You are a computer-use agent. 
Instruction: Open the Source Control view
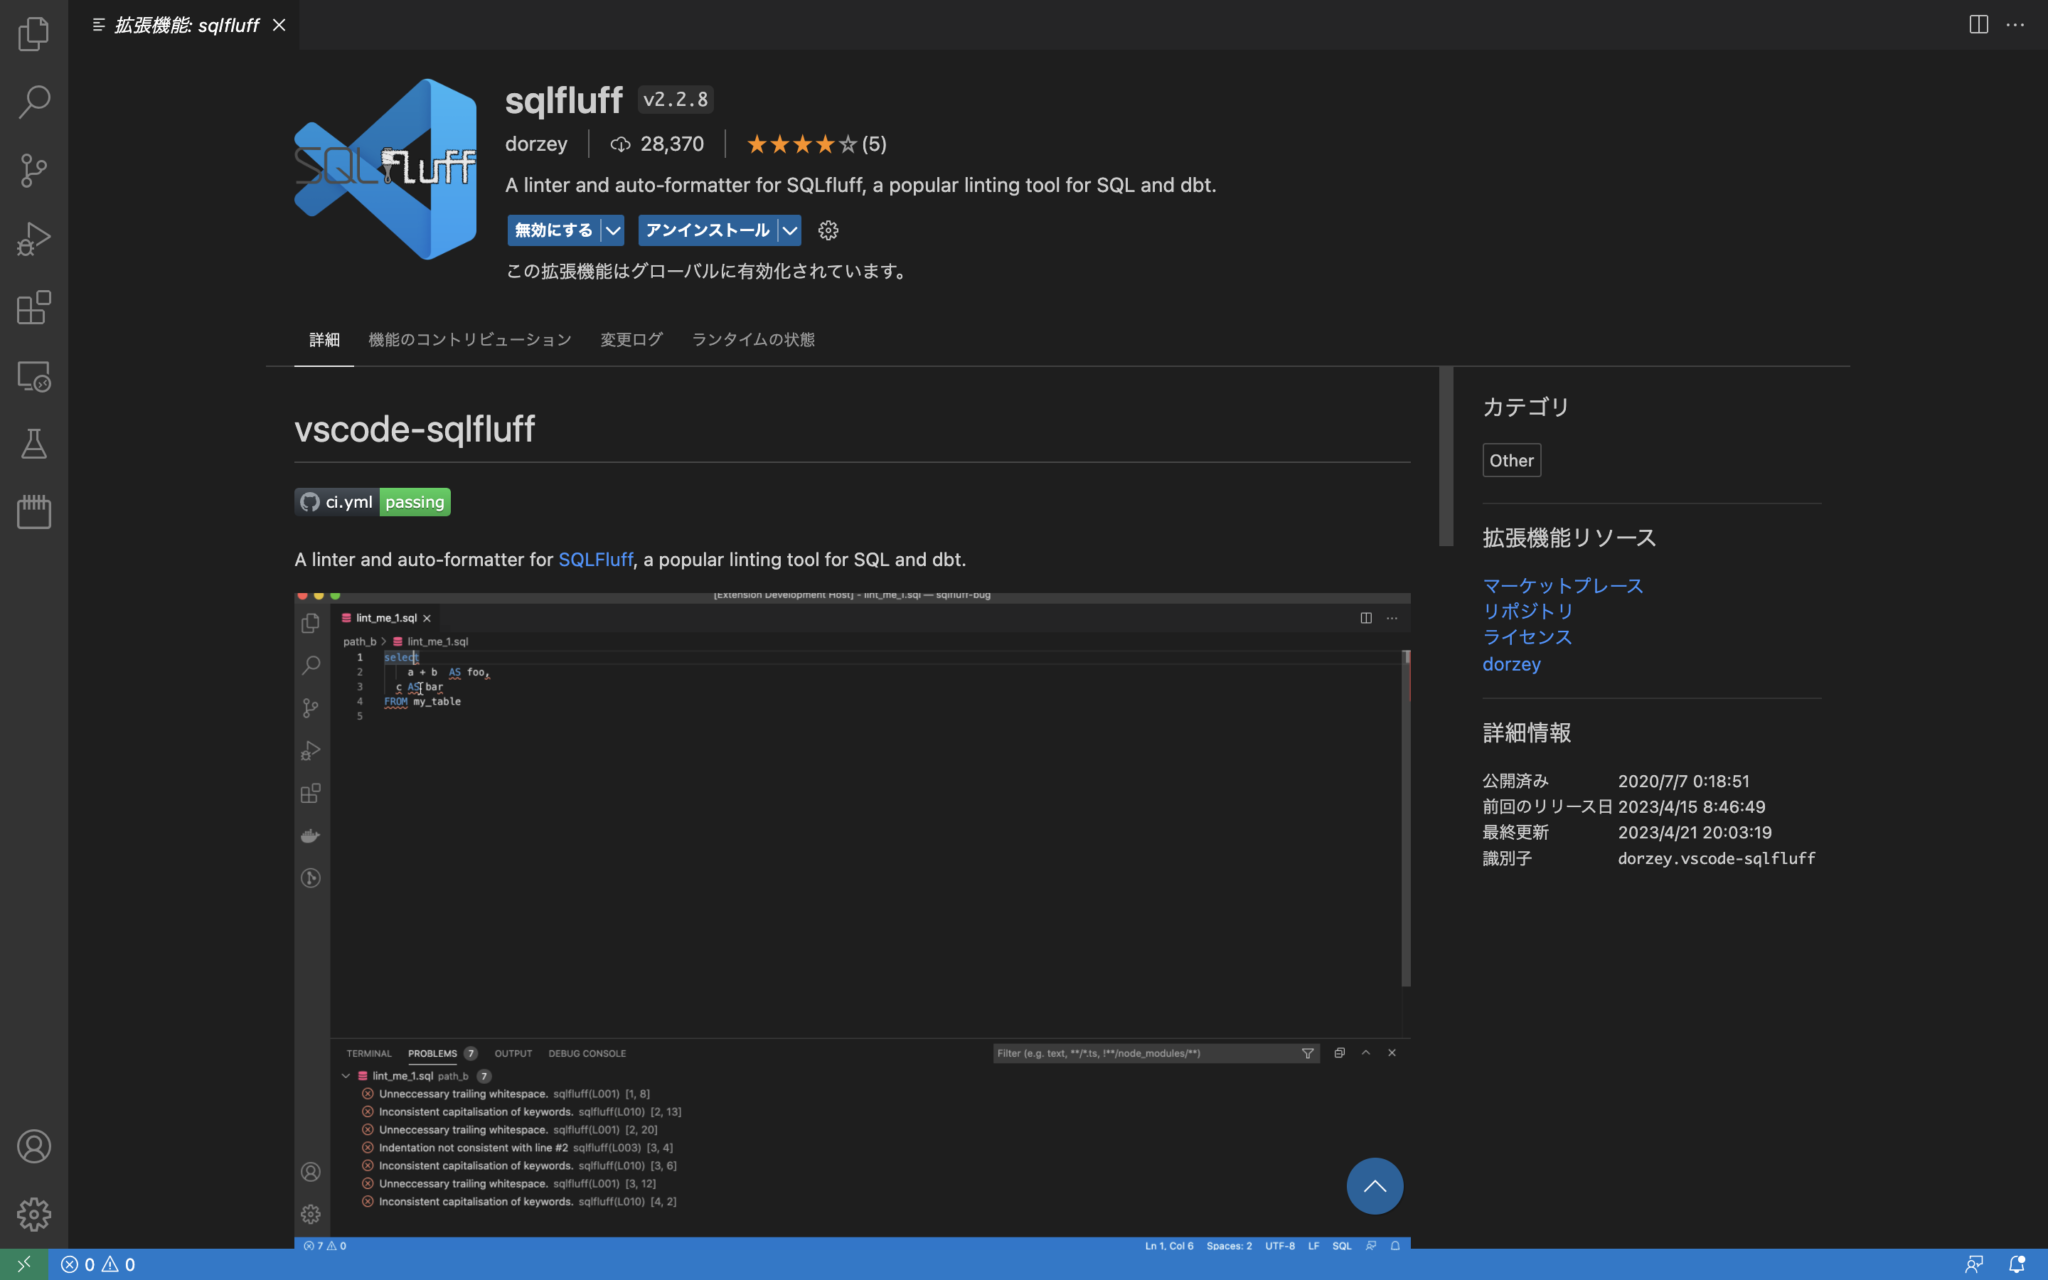33,170
